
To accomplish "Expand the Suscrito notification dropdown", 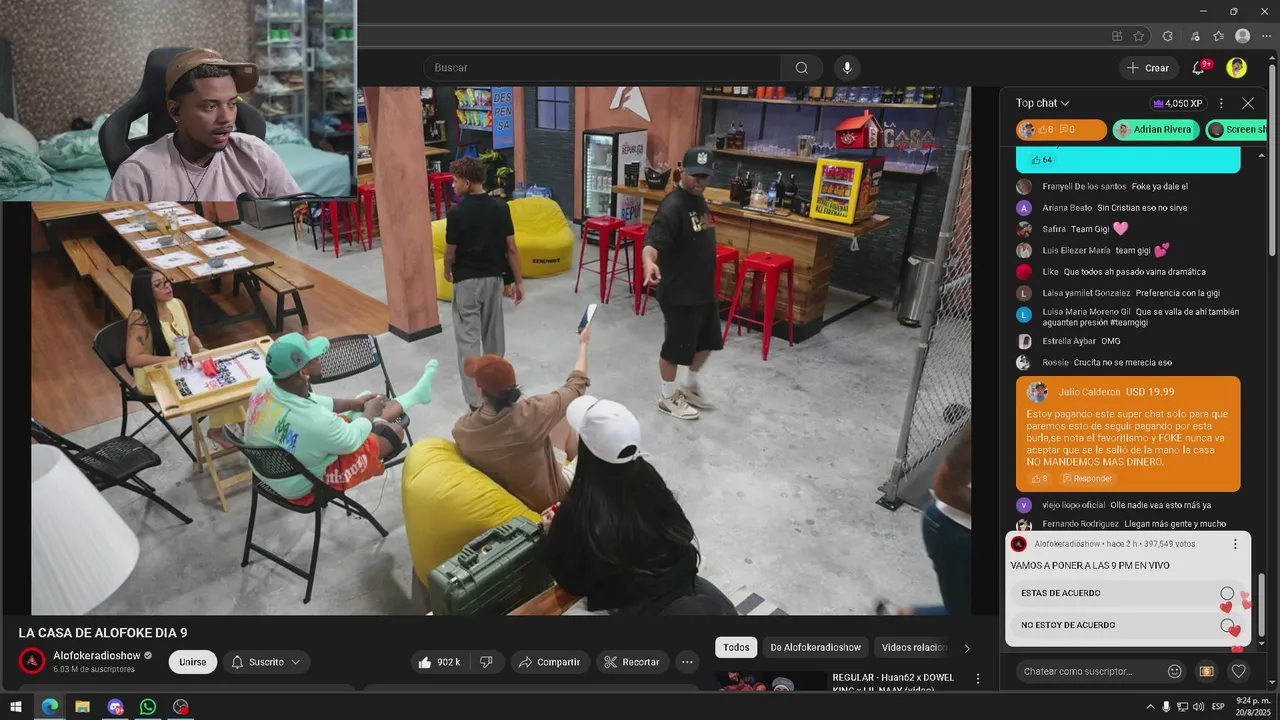I will [266, 662].
